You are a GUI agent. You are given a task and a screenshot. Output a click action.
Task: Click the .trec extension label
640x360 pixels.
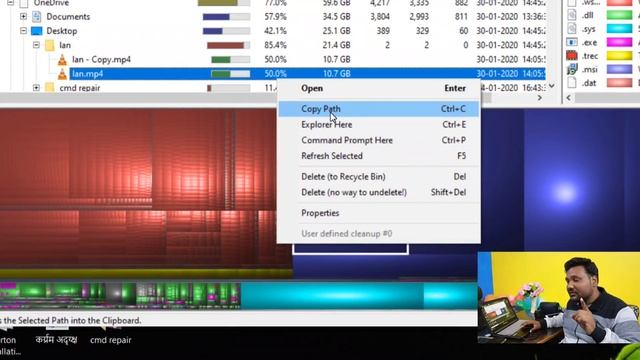[x=590, y=56]
